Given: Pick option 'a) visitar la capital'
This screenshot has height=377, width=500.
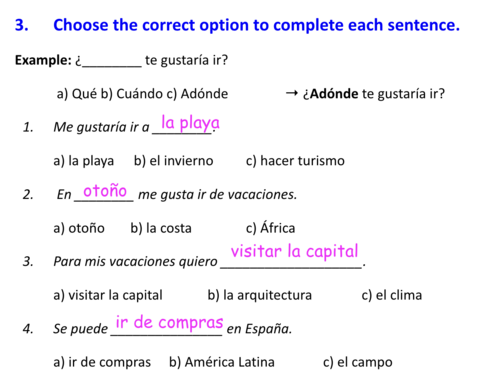Looking at the screenshot, I should coord(108,295).
